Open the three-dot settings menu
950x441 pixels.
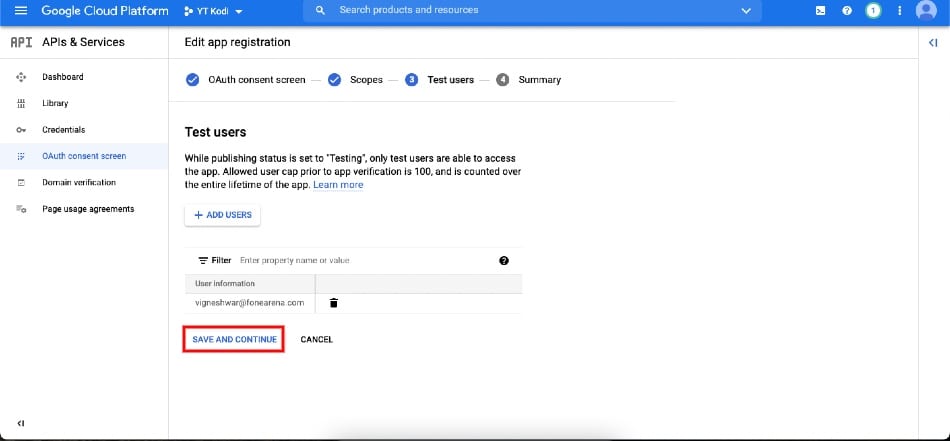pos(900,10)
